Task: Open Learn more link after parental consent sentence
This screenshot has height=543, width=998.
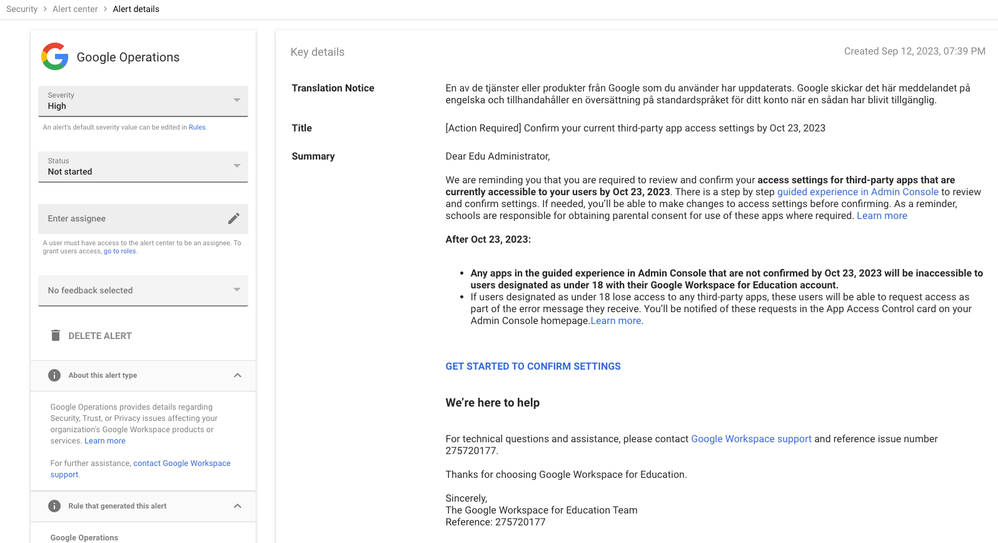Action: (x=882, y=216)
